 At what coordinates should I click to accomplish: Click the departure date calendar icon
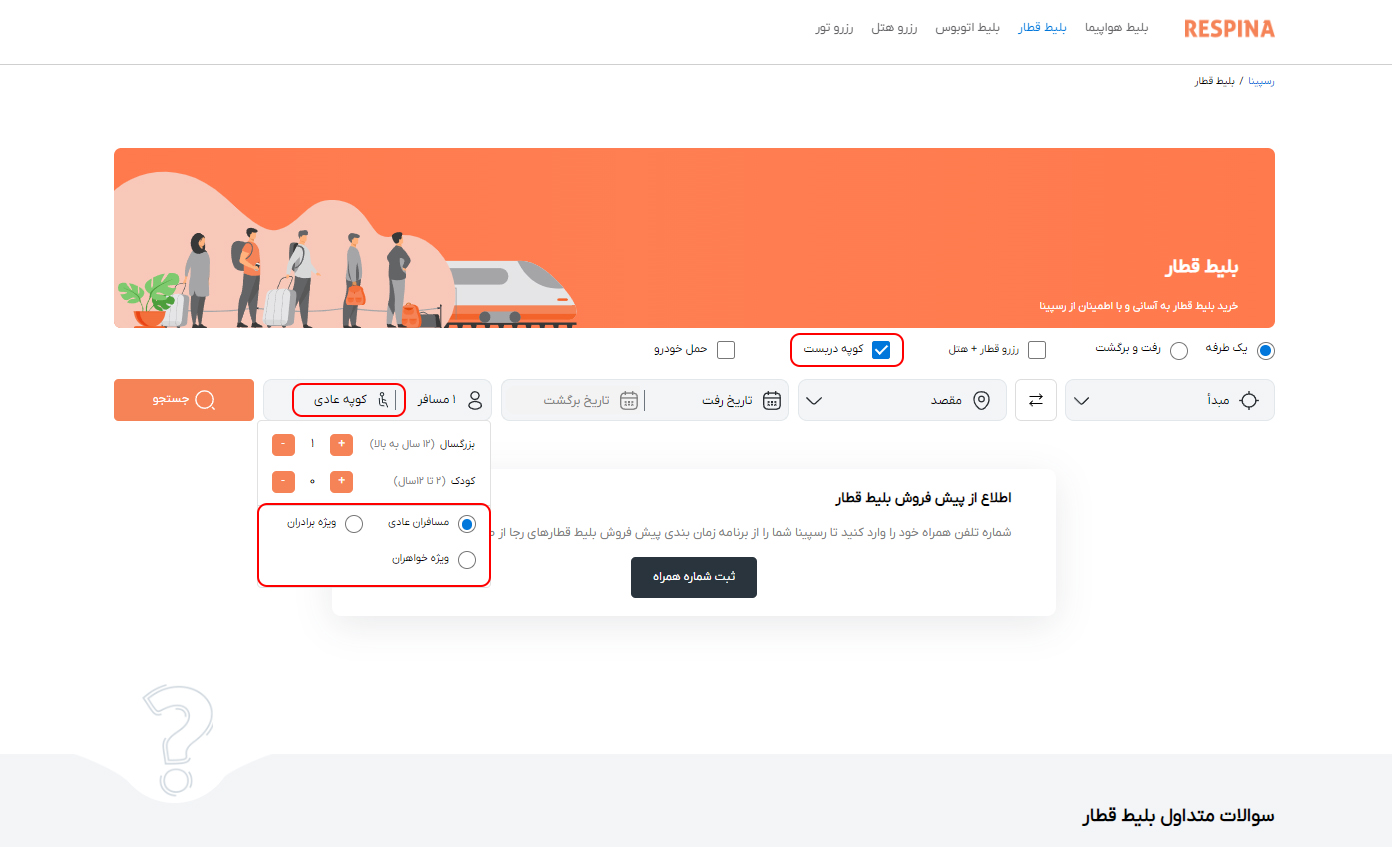point(772,400)
